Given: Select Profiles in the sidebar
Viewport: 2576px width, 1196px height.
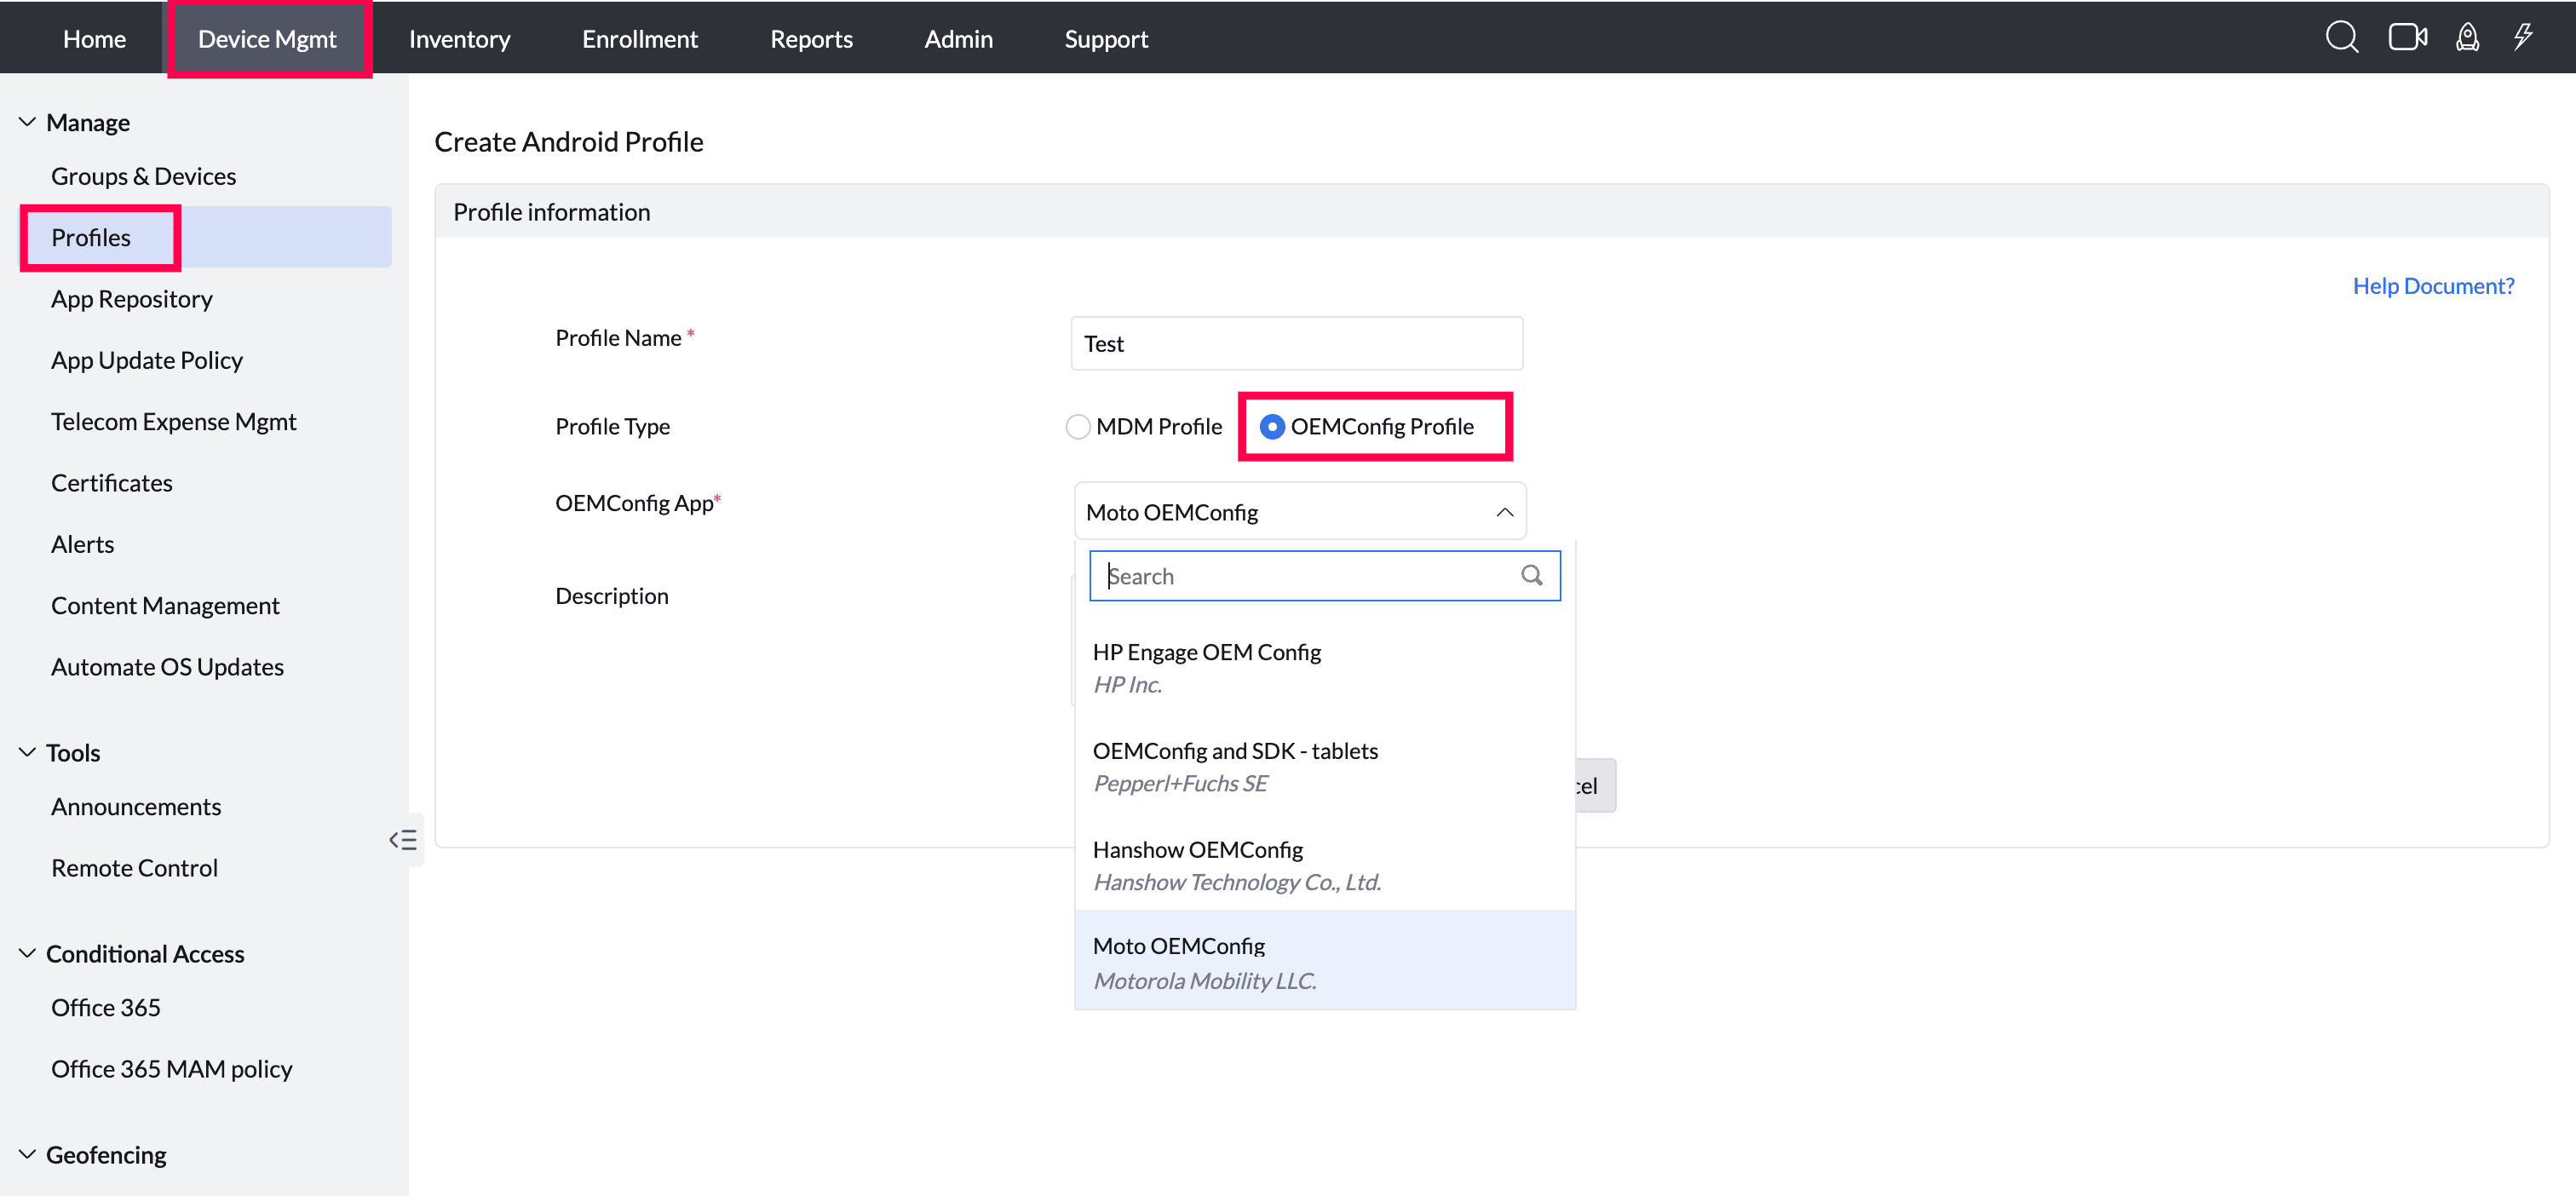Looking at the screenshot, I should coord(205,237).
